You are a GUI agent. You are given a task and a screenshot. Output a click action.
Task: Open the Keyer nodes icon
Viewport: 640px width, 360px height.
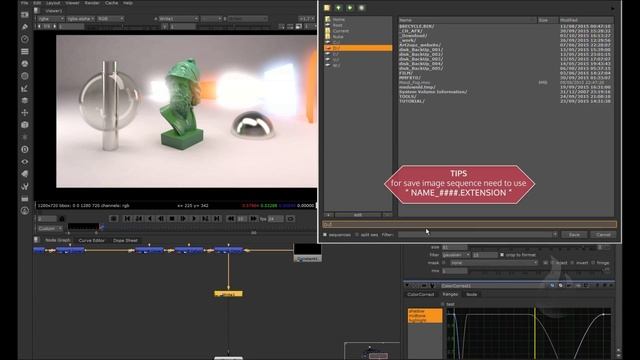(x=24, y=88)
